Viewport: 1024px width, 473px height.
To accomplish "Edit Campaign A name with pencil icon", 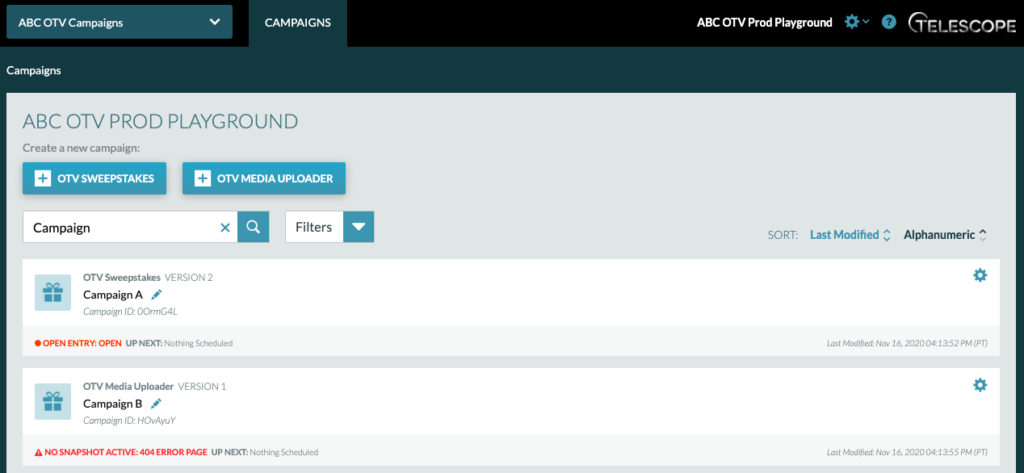I will click(x=156, y=295).
